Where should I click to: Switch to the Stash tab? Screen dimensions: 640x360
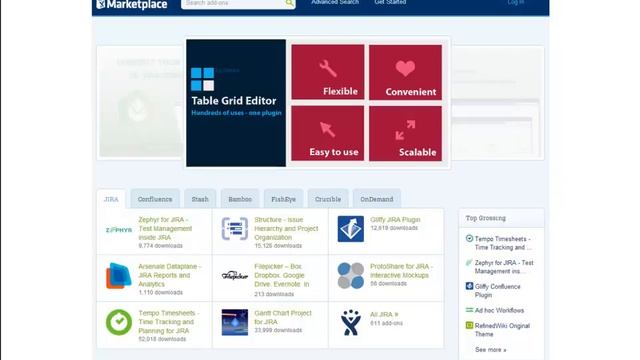point(200,199)
